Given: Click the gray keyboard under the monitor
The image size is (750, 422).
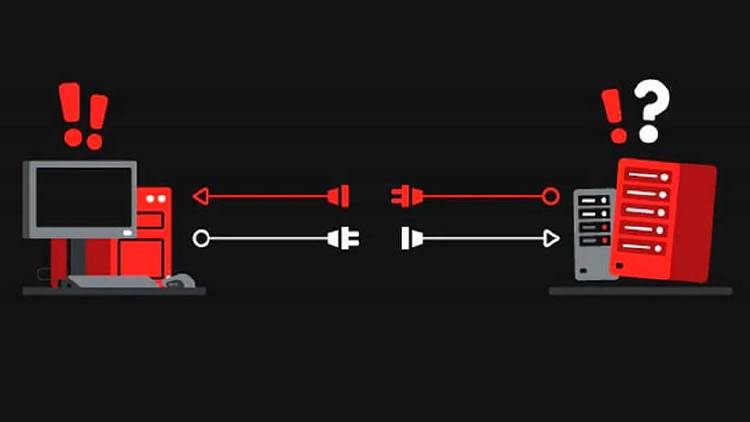Looking at the screenshot, I should [111, 282].
